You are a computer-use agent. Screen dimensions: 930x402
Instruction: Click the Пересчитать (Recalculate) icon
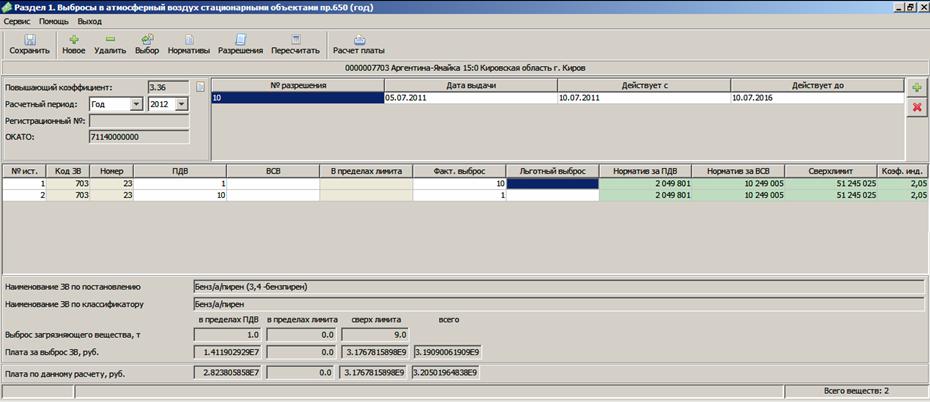pyautogui.click(x=294, y=43)
